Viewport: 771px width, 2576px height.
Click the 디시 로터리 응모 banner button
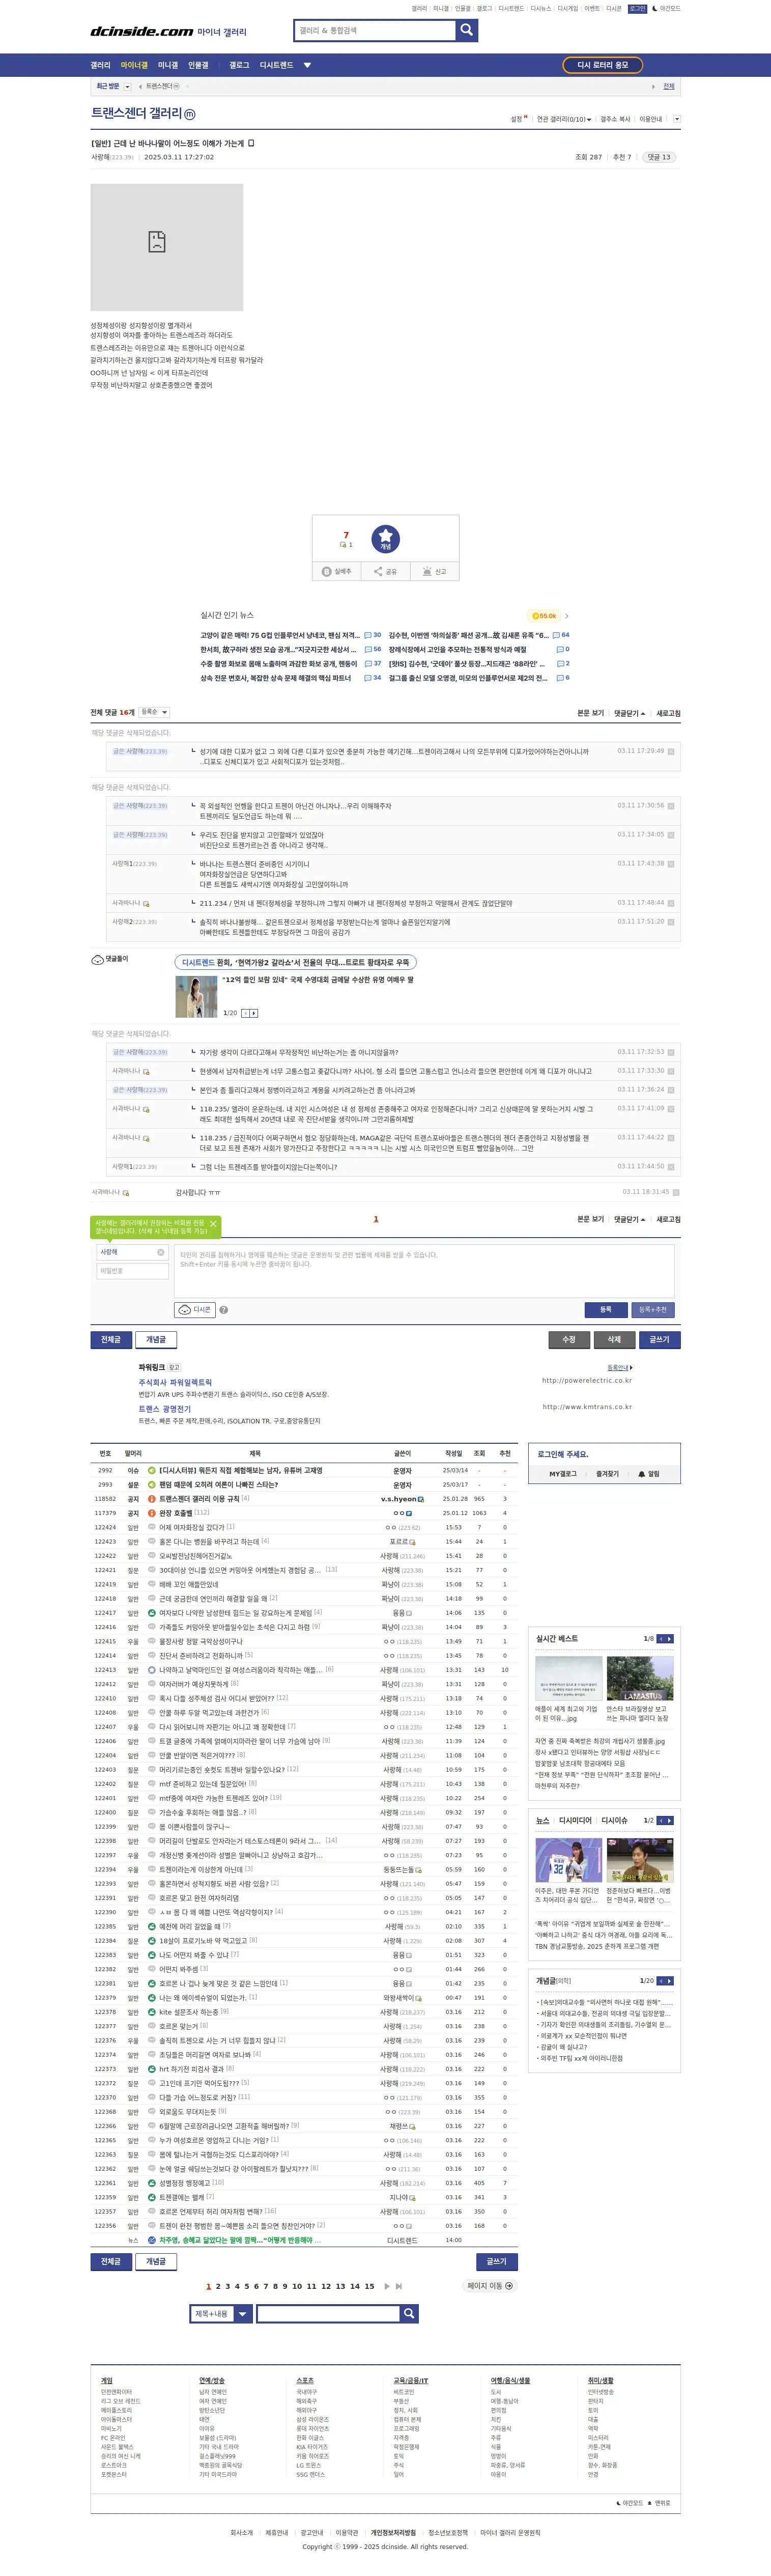(603, 65)
